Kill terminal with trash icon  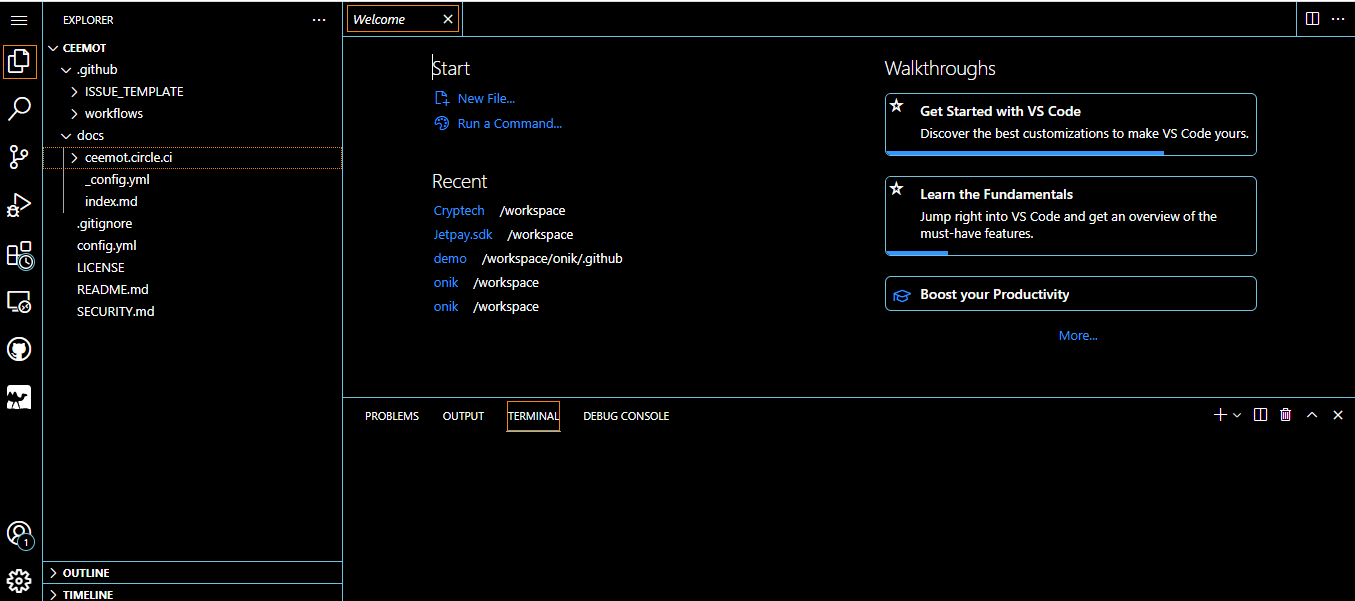pyautogui.click(x=1286, y=415)
